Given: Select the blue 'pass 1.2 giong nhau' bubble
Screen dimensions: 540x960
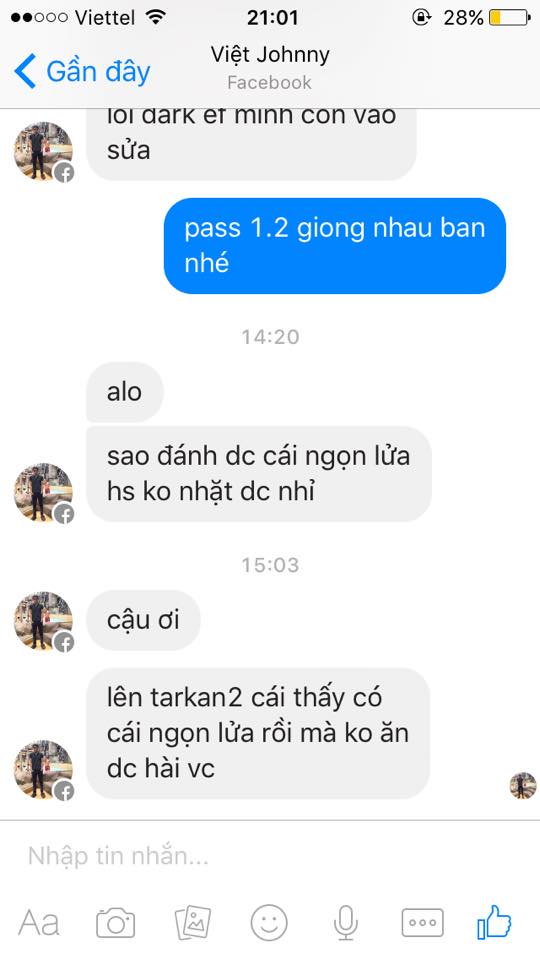Looking at the screenshot, I should (x=335, y=246).
